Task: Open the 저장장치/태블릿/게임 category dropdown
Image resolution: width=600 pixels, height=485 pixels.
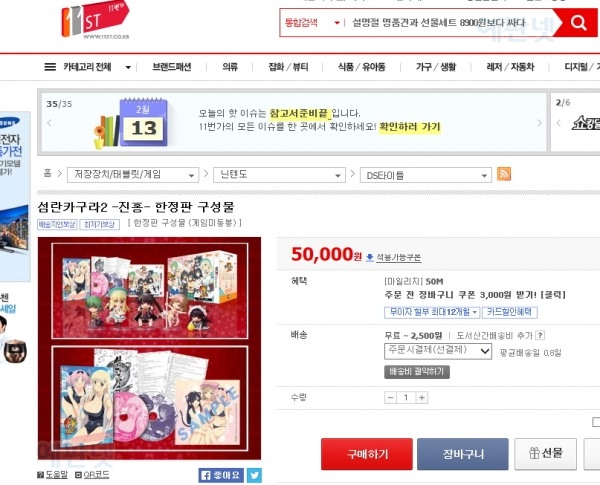Action: pos(133,175)
